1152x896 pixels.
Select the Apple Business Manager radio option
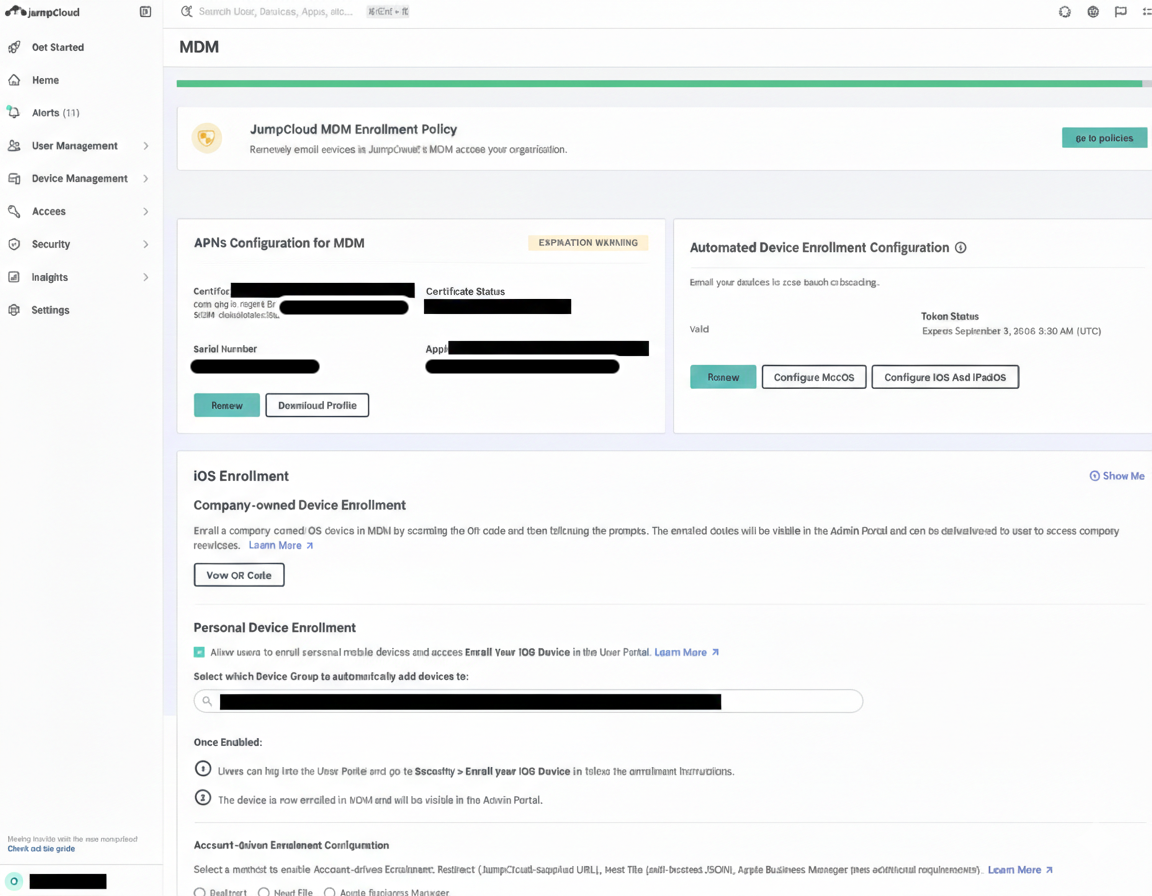[329, 891]
